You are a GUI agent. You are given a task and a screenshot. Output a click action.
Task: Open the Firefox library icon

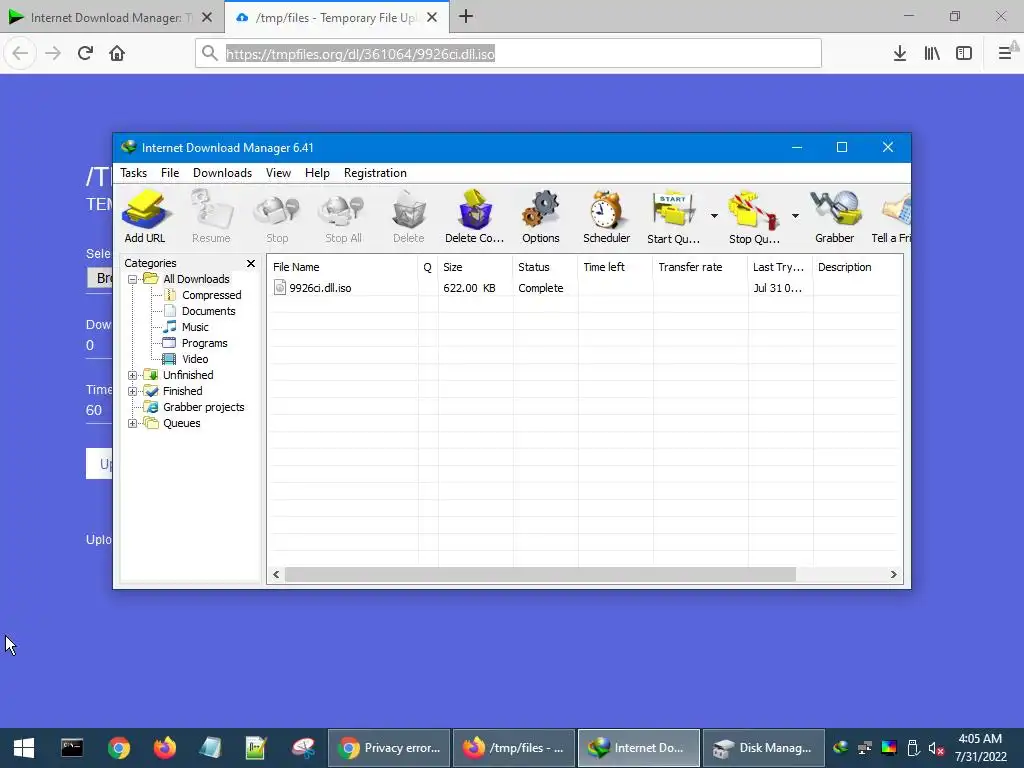932,53
